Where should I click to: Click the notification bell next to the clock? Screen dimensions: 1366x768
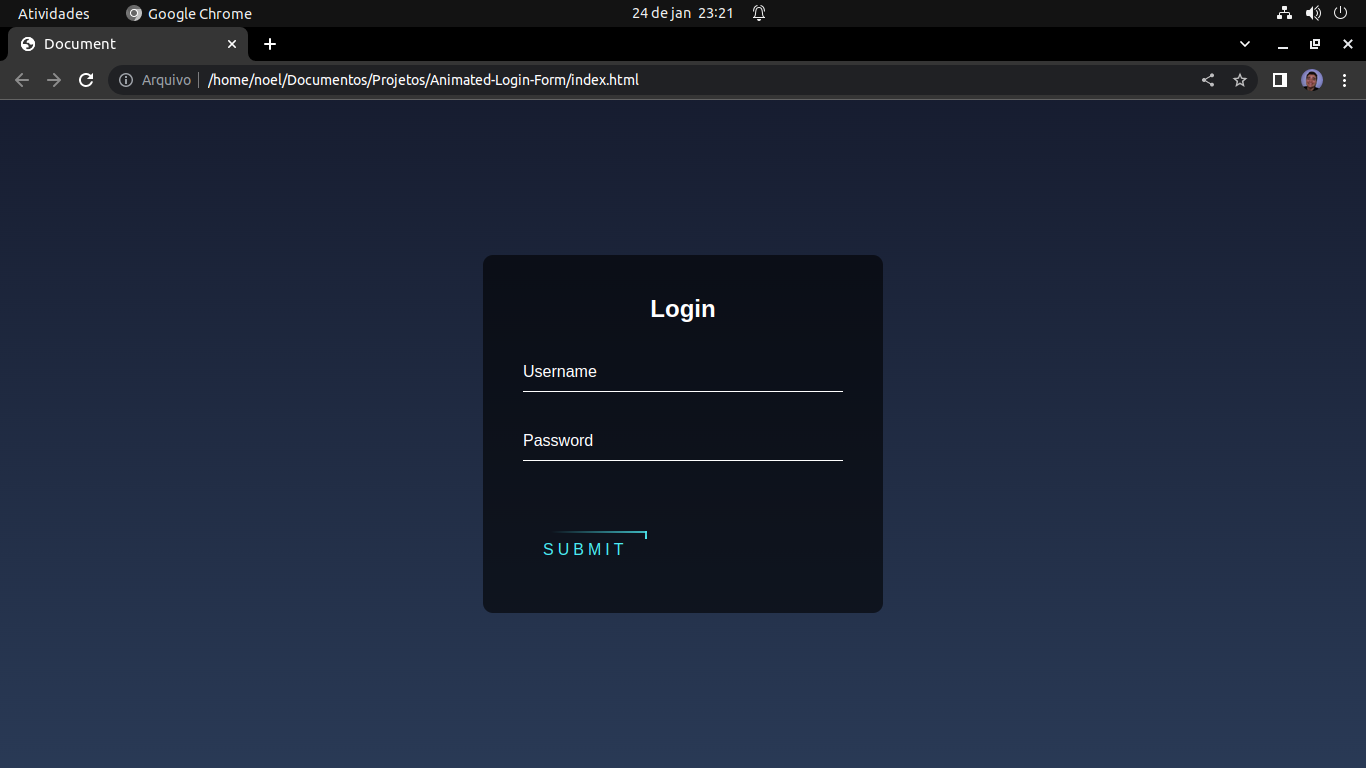pyautogui.click(x=758, y=13)
